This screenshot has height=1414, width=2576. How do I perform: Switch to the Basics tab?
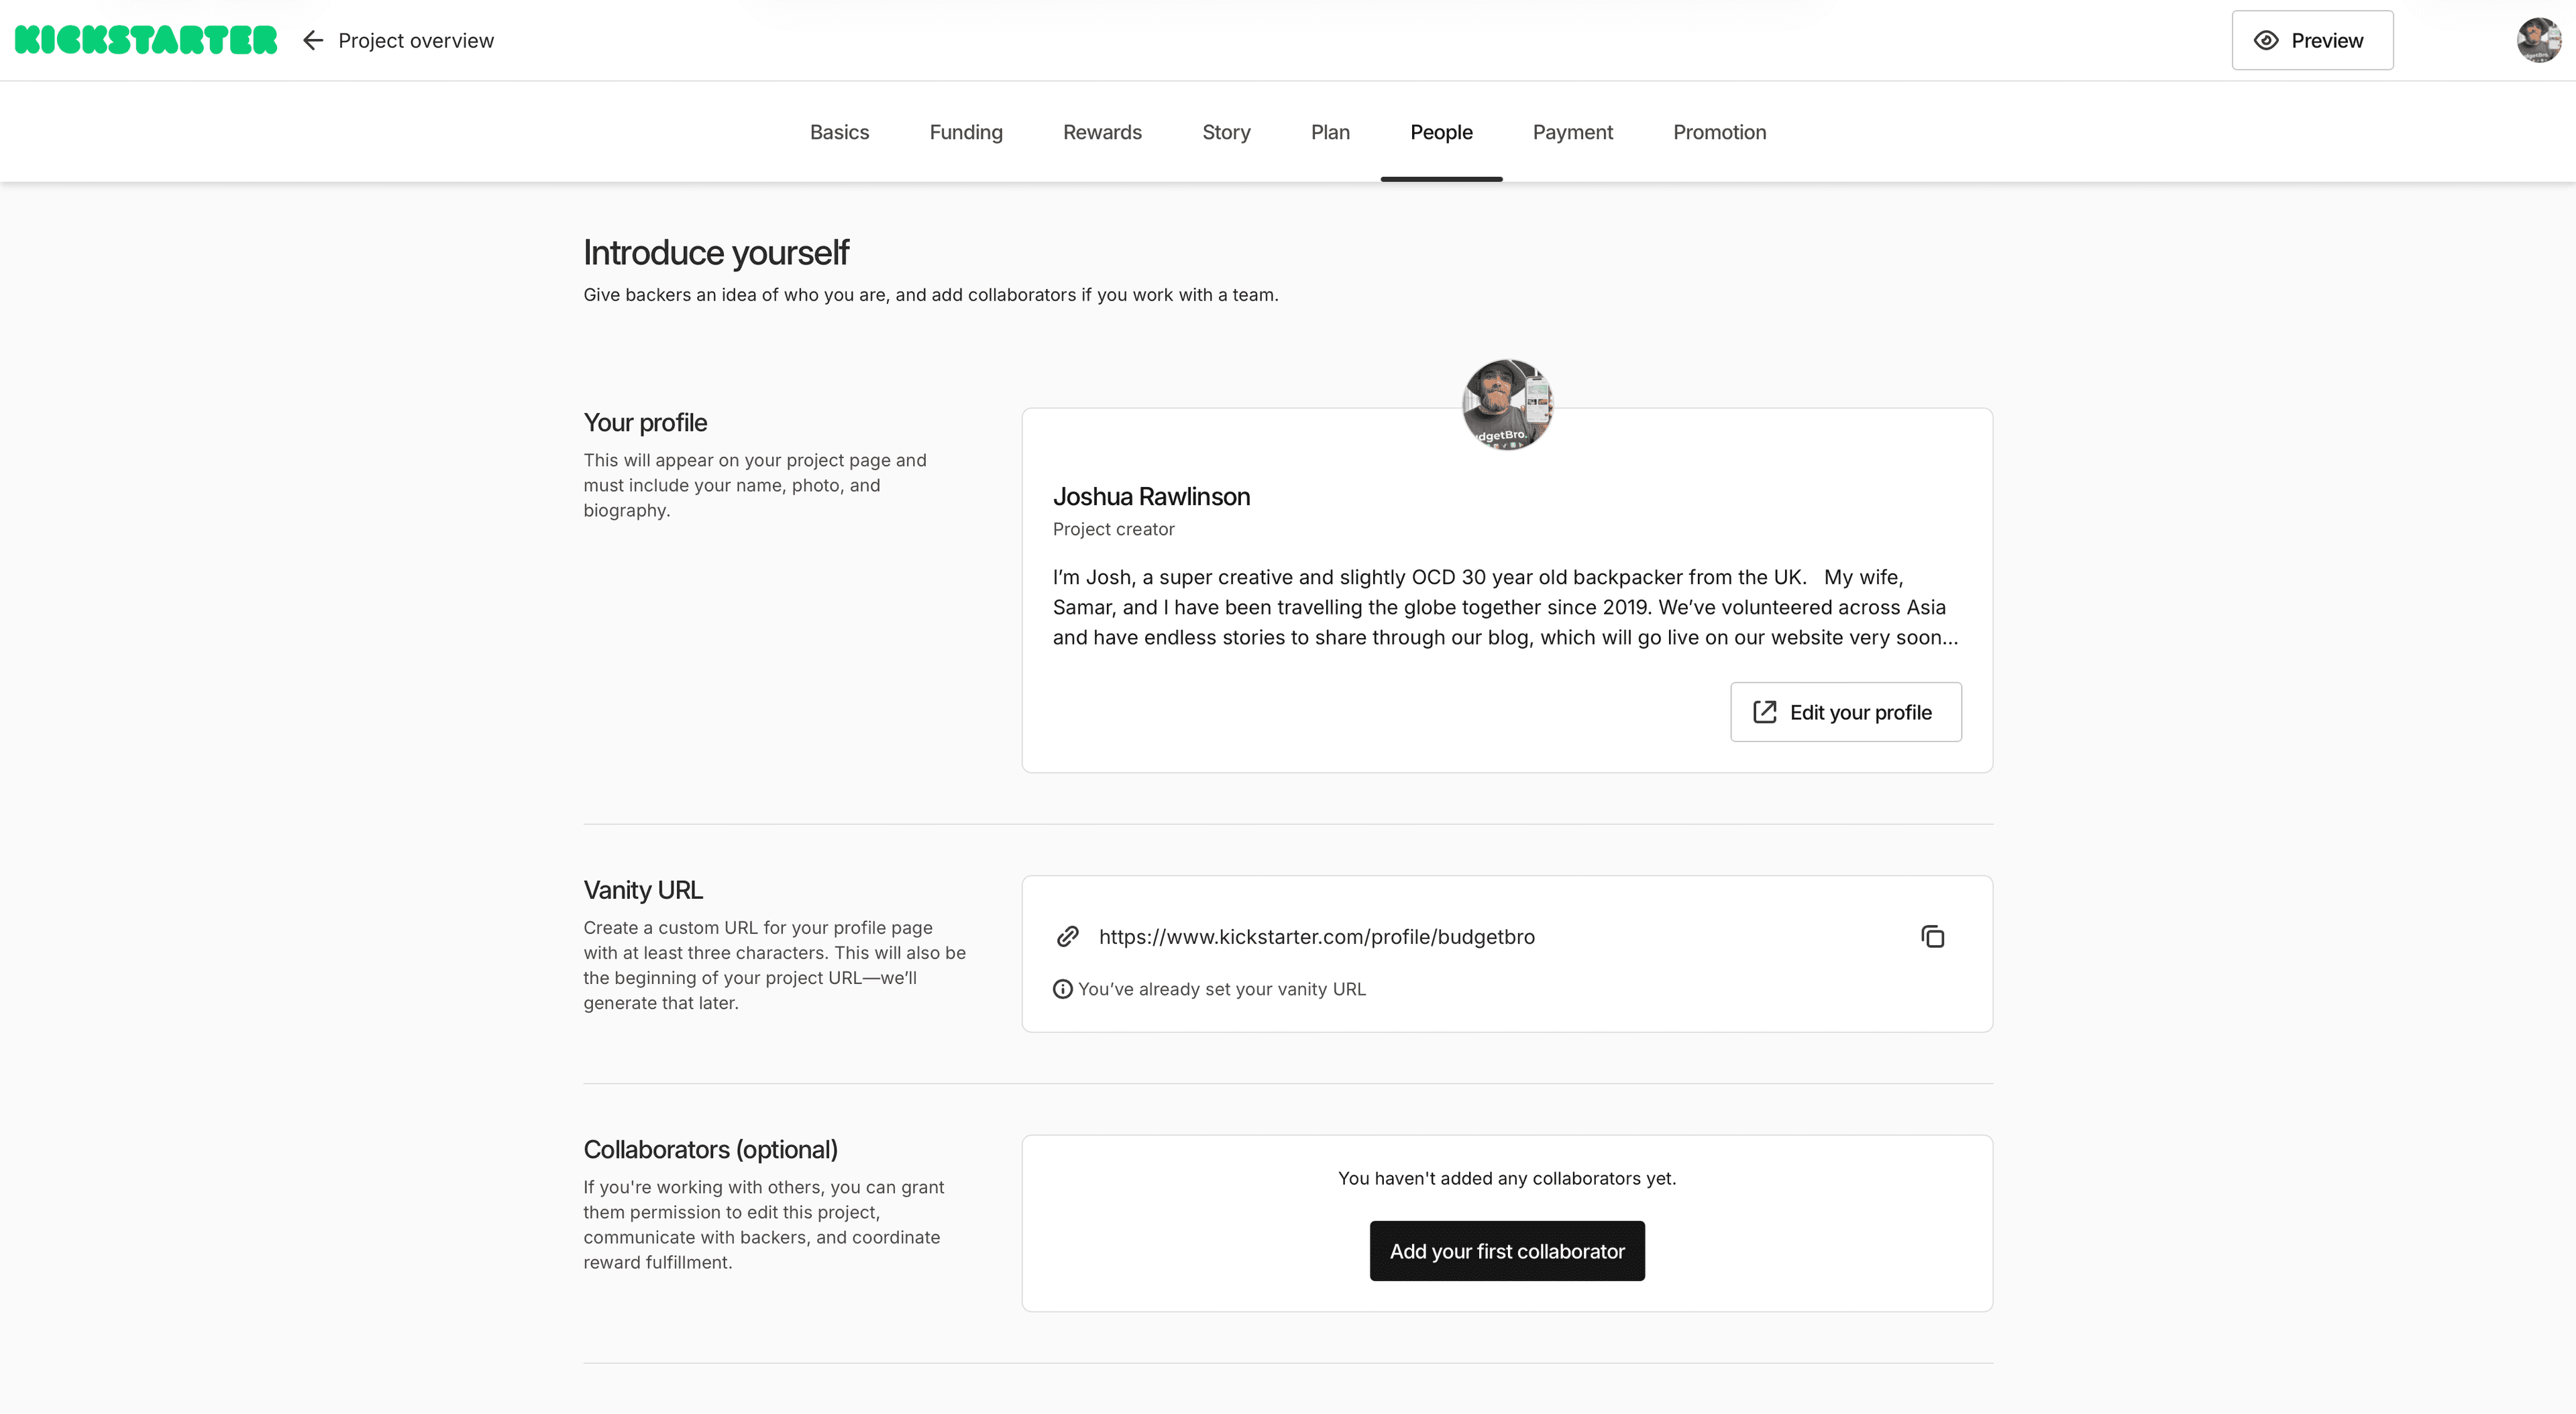point(839,132)
